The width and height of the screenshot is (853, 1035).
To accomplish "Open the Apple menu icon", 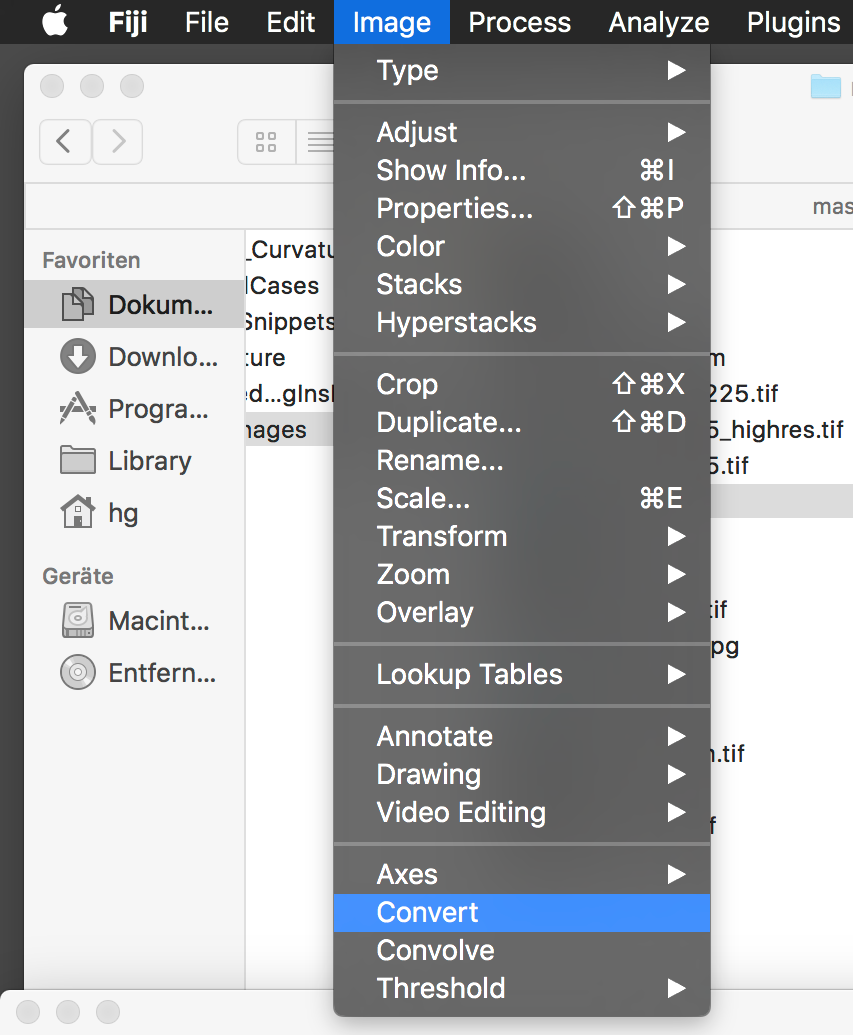I will coord(55,22).
